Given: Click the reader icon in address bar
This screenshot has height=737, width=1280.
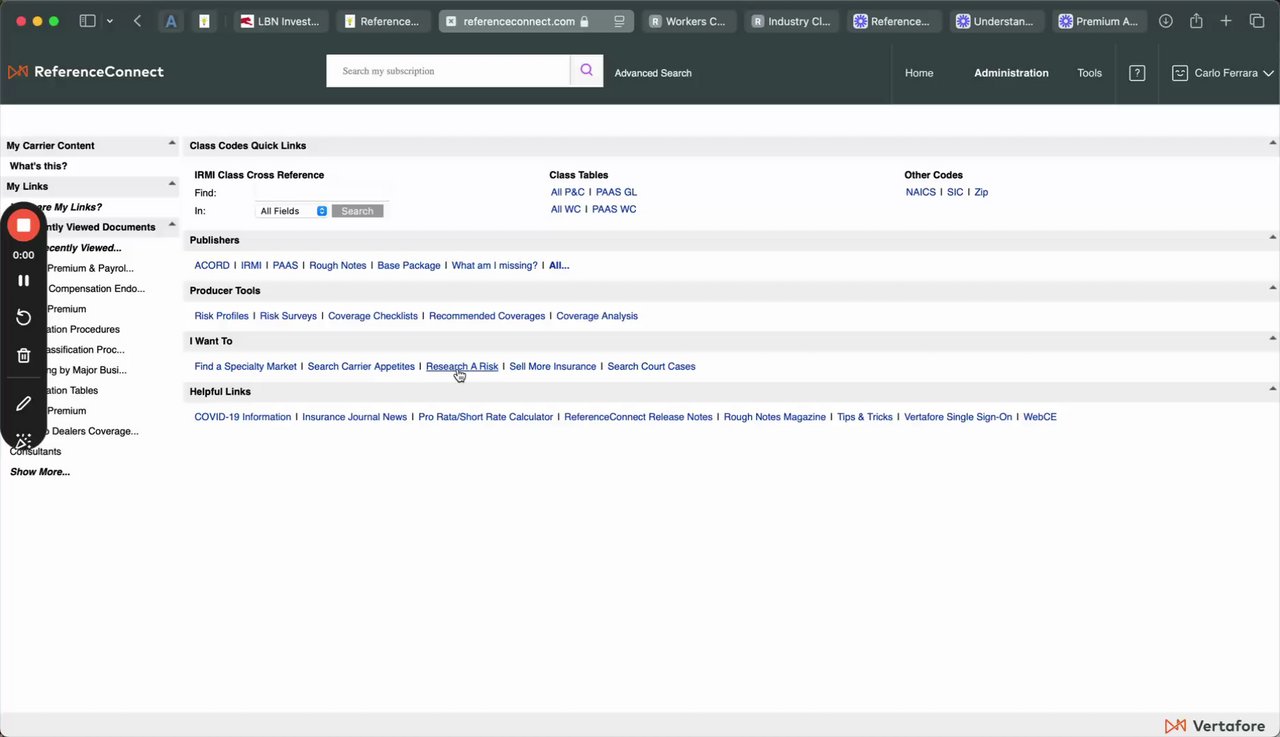Looking at the screenshot, I should click(x=619, y=21).
